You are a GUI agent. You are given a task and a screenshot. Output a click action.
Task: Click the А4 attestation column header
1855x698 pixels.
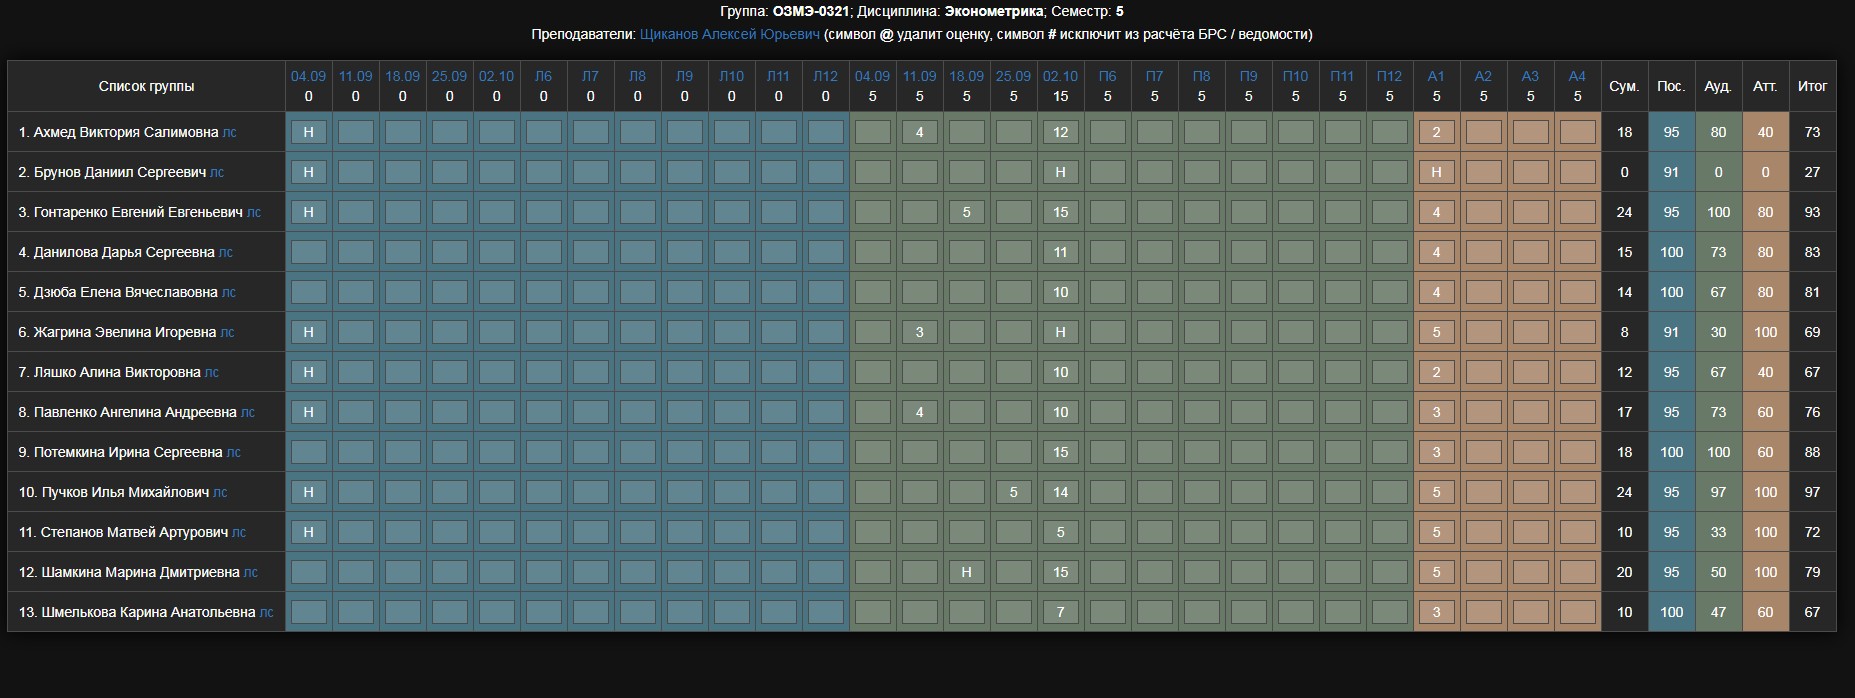point(1577,76)
